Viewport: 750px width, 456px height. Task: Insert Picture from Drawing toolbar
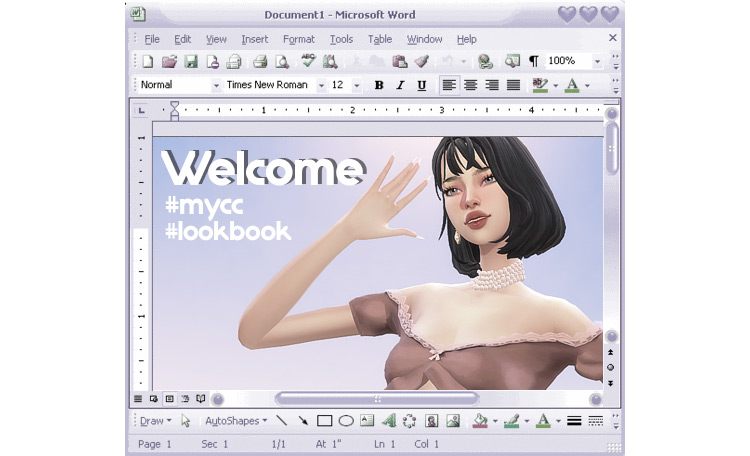(x=452, y=421)
